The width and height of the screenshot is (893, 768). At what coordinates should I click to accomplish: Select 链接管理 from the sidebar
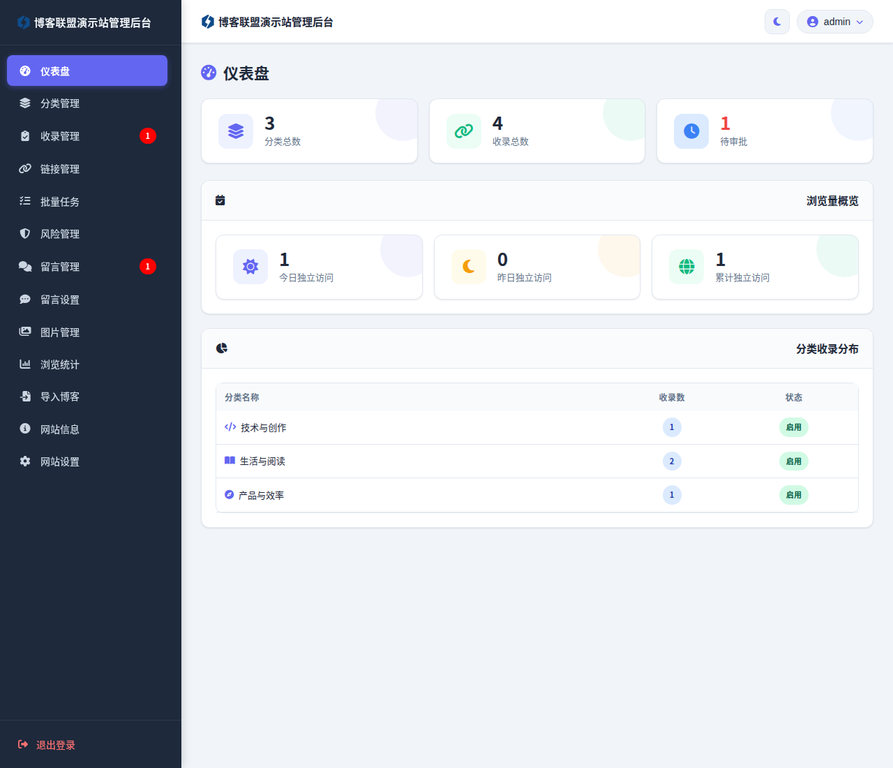coord(87,169)
